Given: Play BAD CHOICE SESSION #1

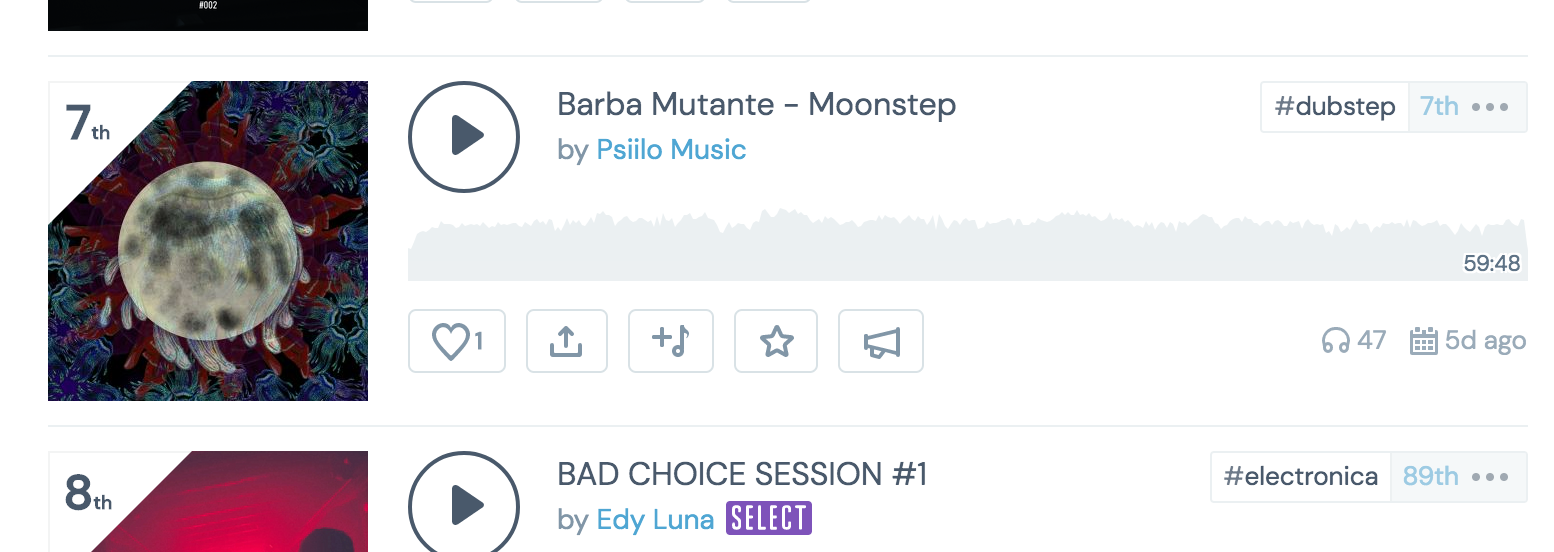Looking at the screenshot, I should coord(464,505).
